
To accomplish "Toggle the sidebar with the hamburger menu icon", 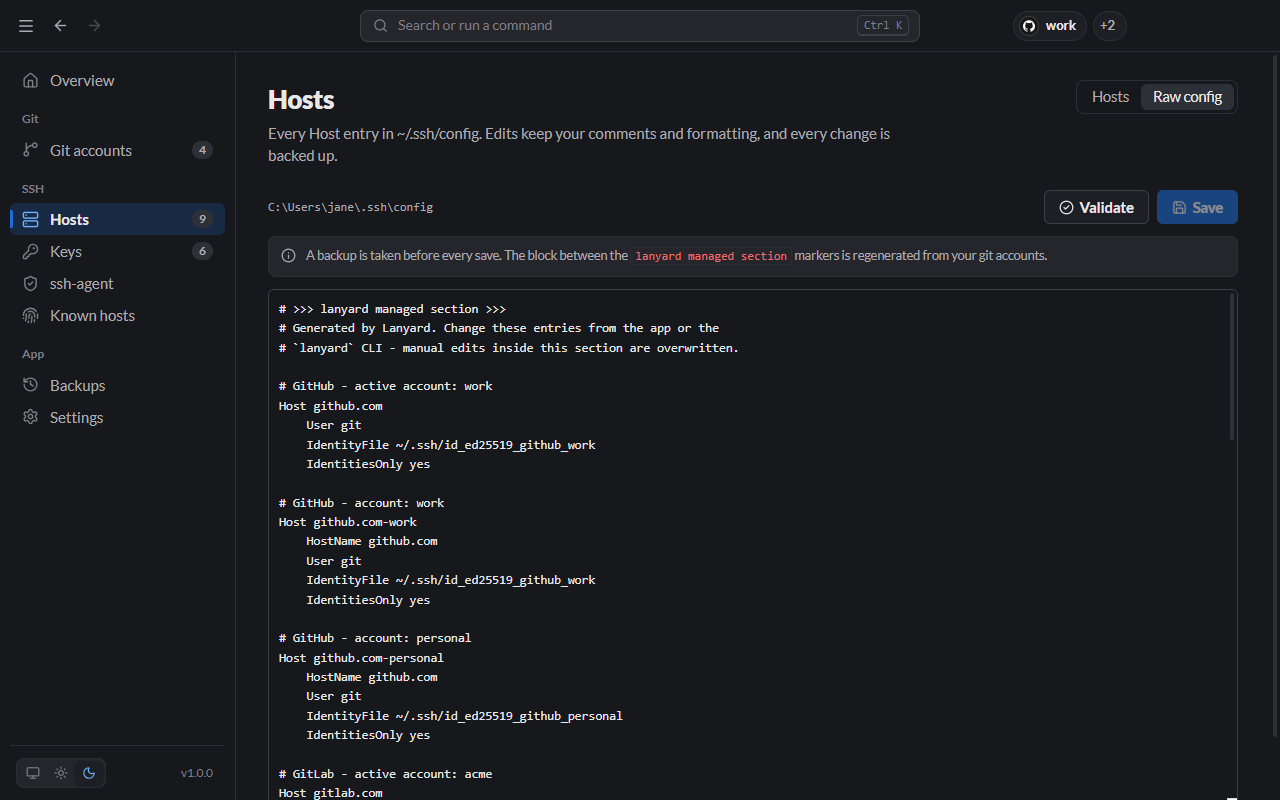I will (26, 26).
